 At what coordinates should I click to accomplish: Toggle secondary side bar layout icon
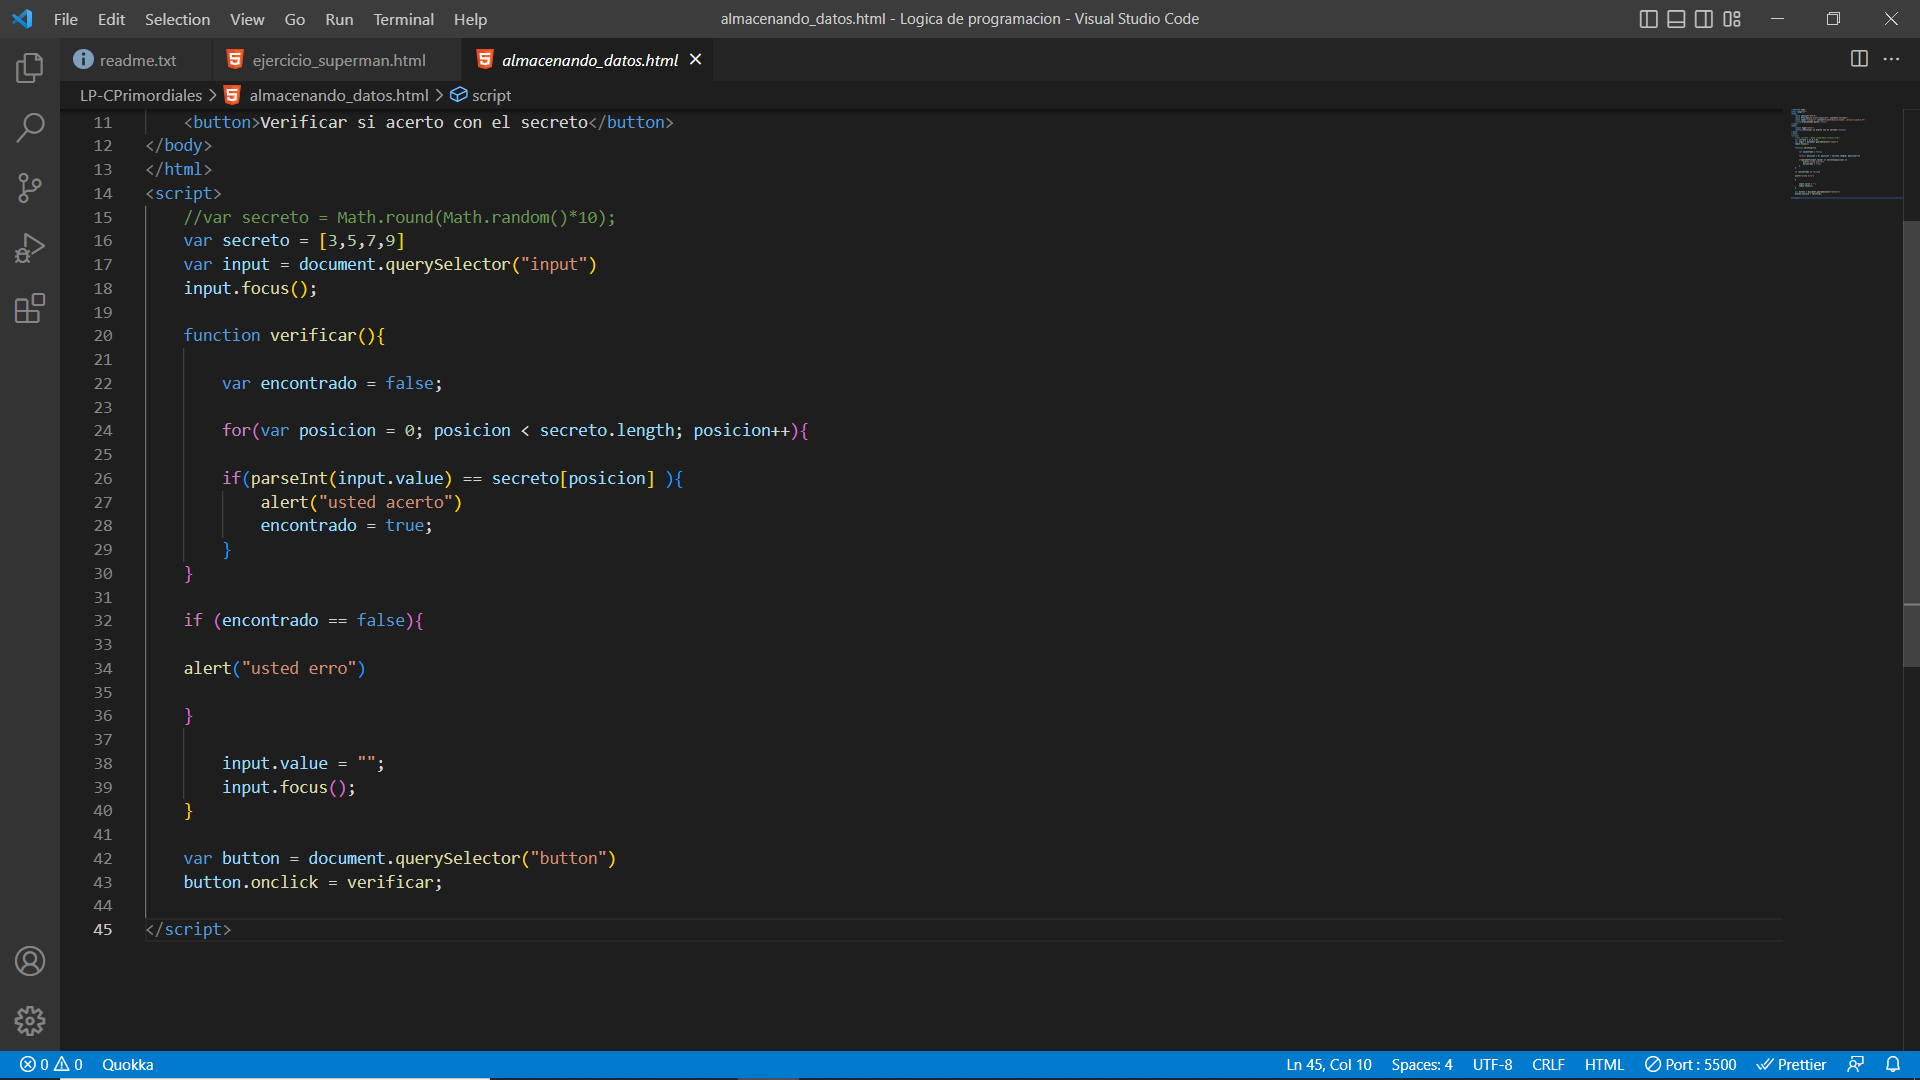[x=1704, y=19]
